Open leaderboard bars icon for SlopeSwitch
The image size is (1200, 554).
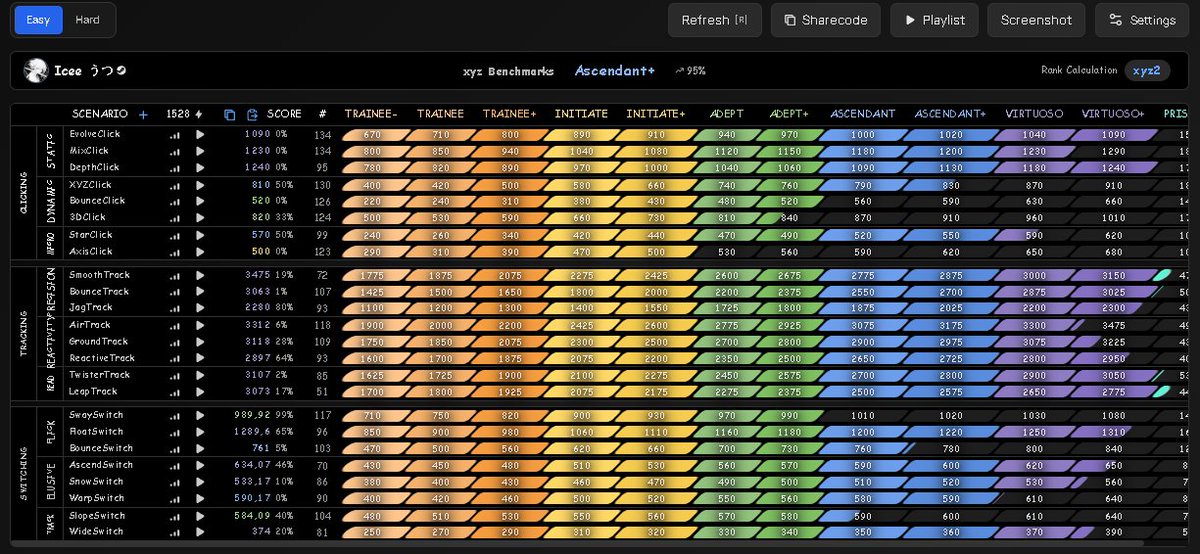point(176,515)
